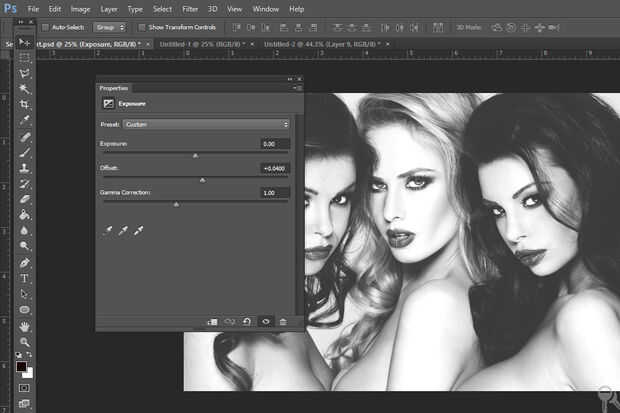Pick the Lasso tool
Screen dimensions: 620x413
coord(25,73)
